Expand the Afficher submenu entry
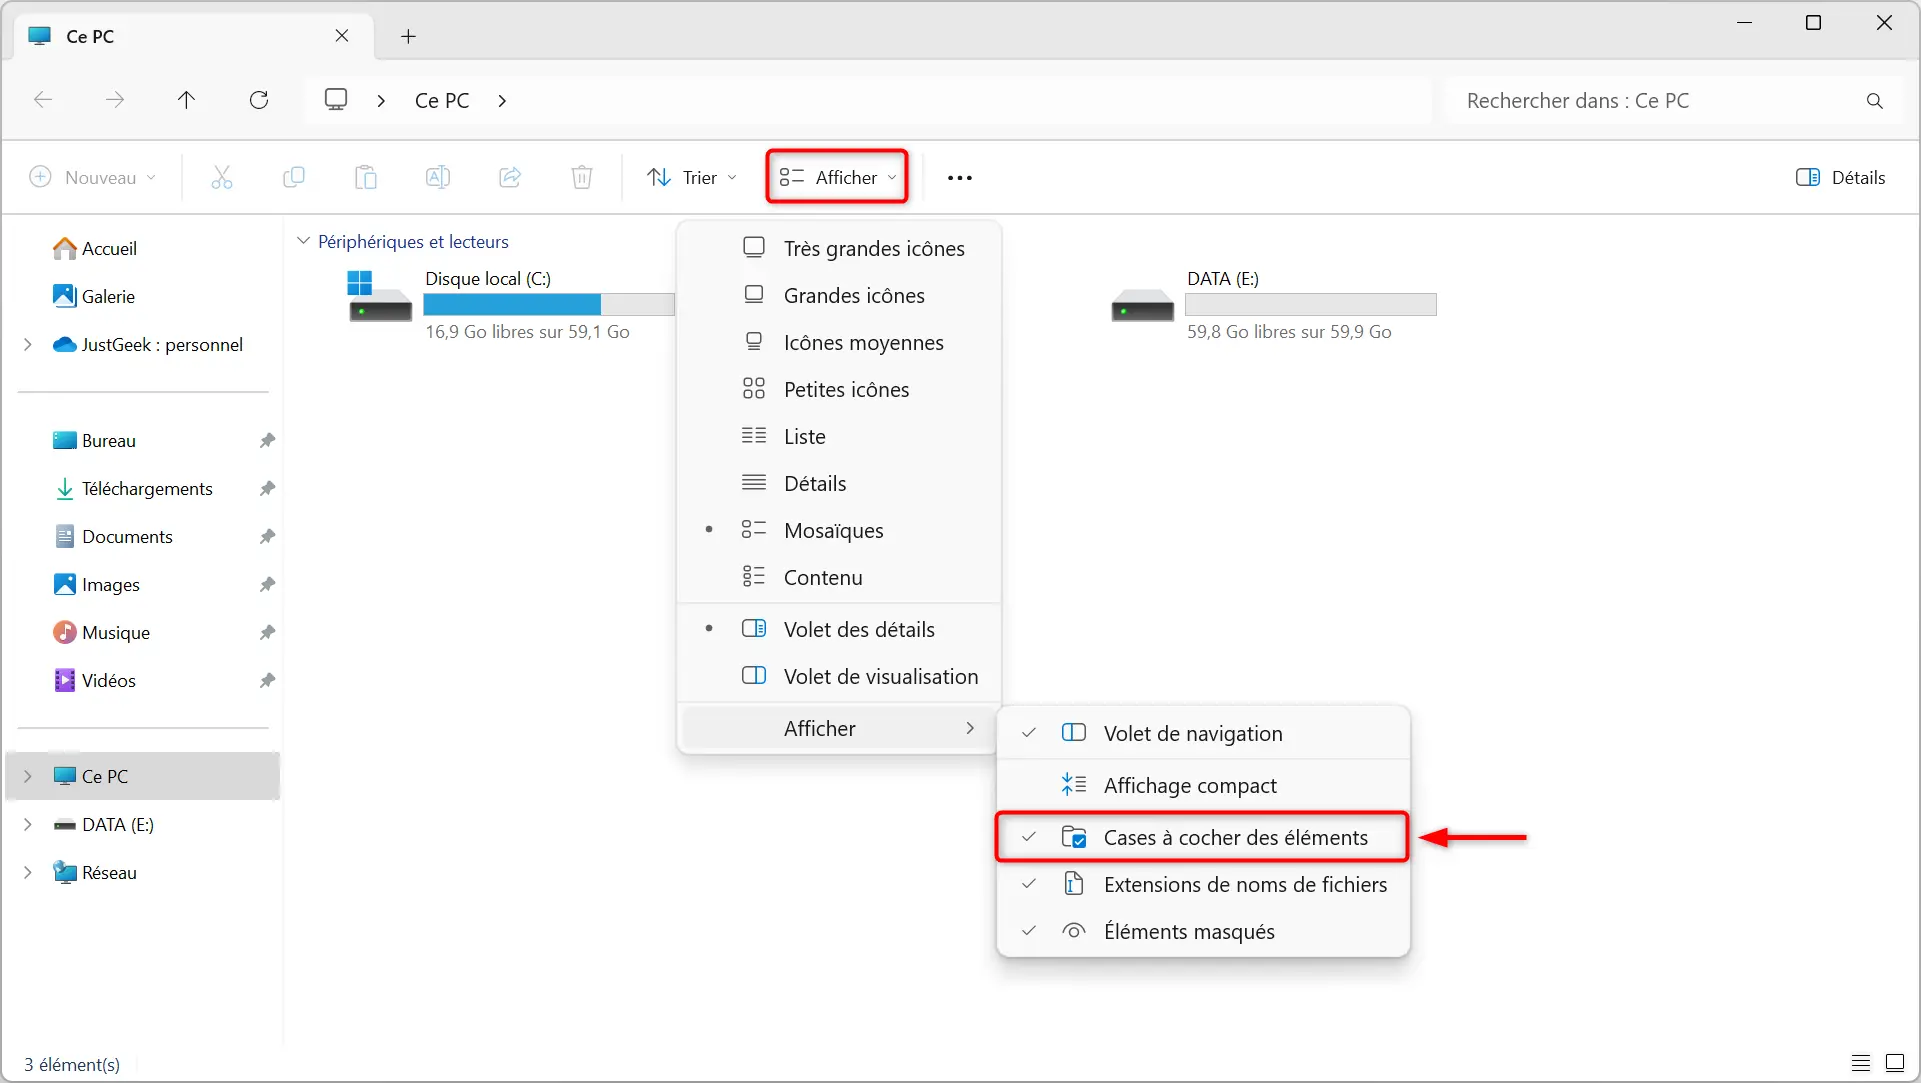1921x1083 pixels. [839, 728]
